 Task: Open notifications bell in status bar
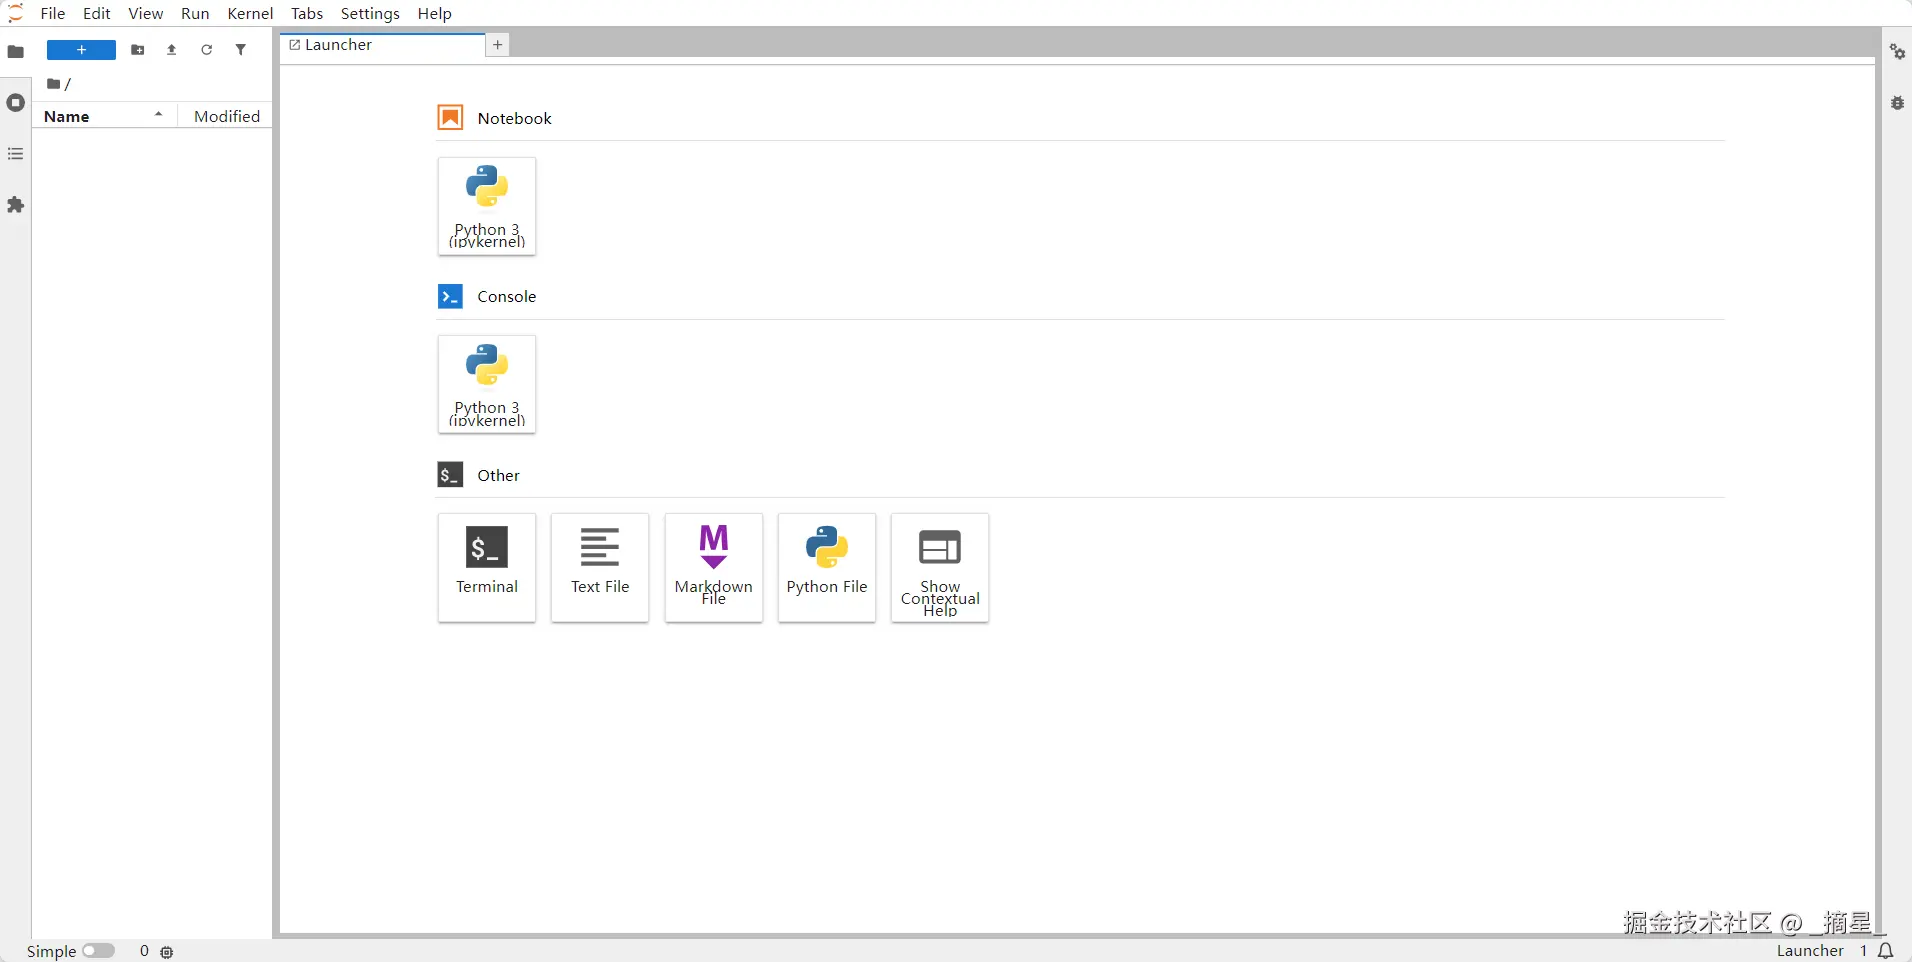(1886, 951)
